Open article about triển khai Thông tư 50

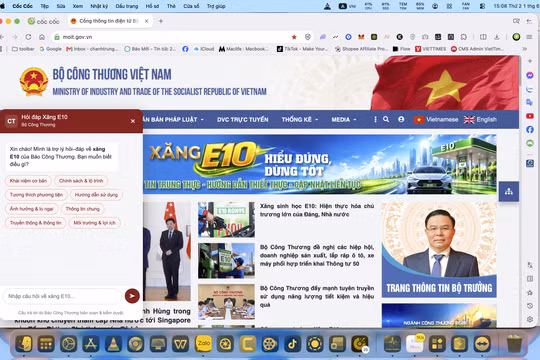(x=317, y=255)
